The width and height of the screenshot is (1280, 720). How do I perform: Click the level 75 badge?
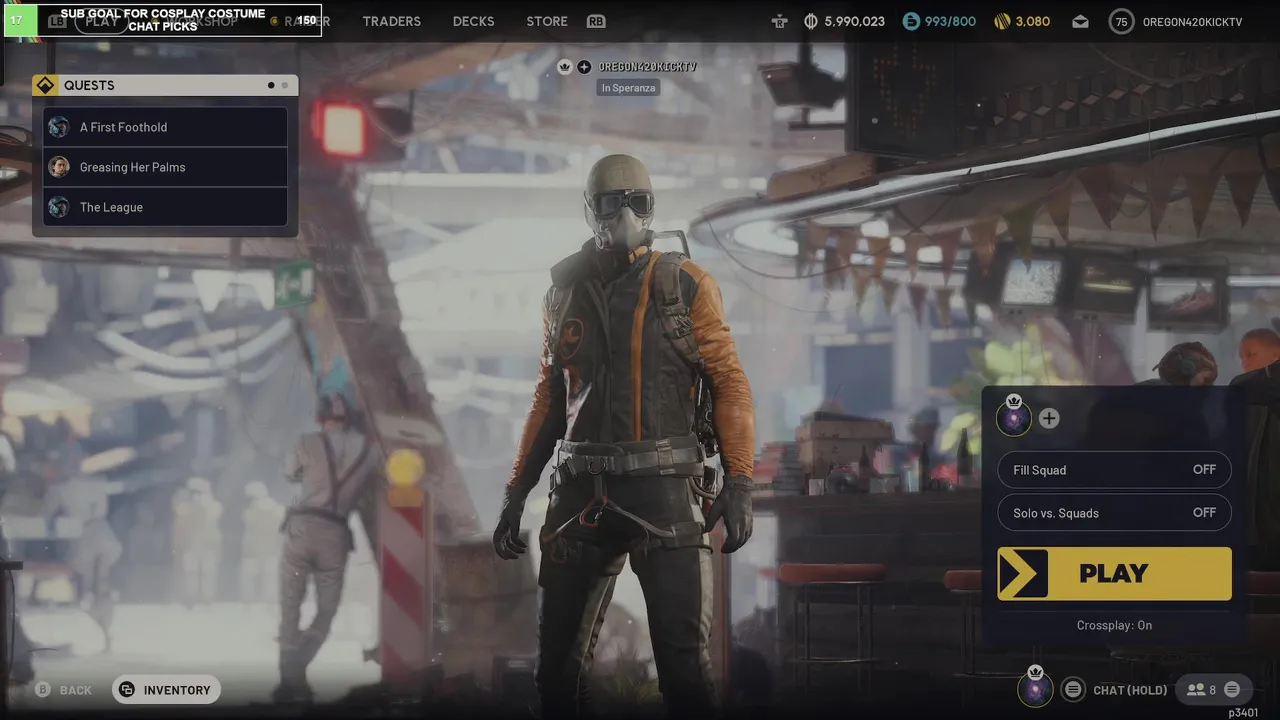point(1121,21)
